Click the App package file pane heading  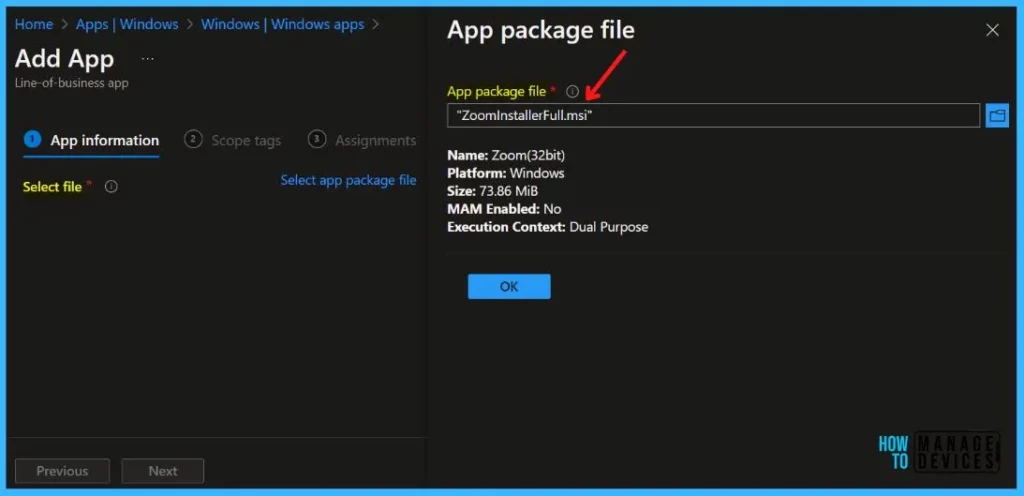point(541,31)
